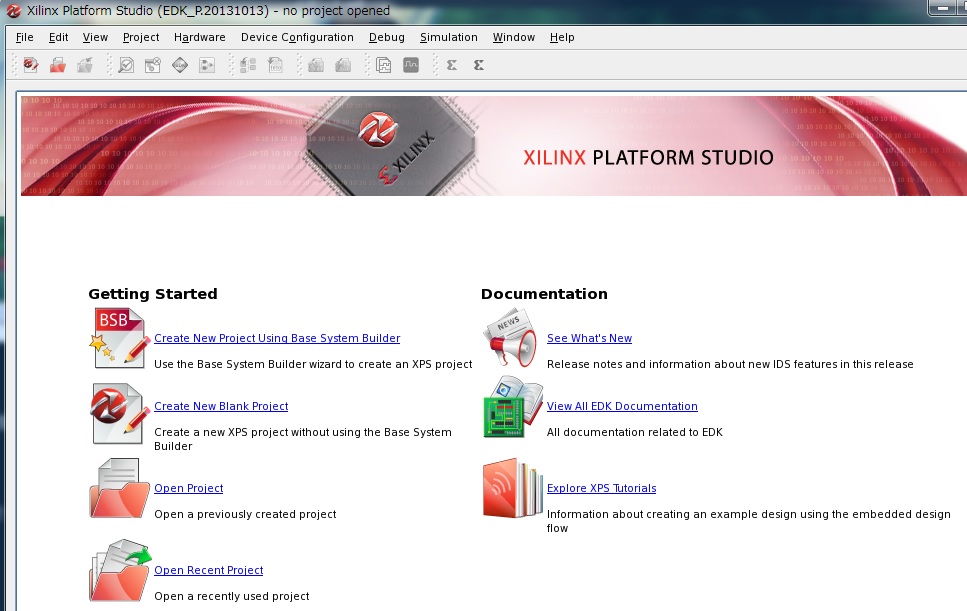The width and height of the screenshot is (967, 611).
Task: Open the Debug menu
Action: [x=387, y=37]
